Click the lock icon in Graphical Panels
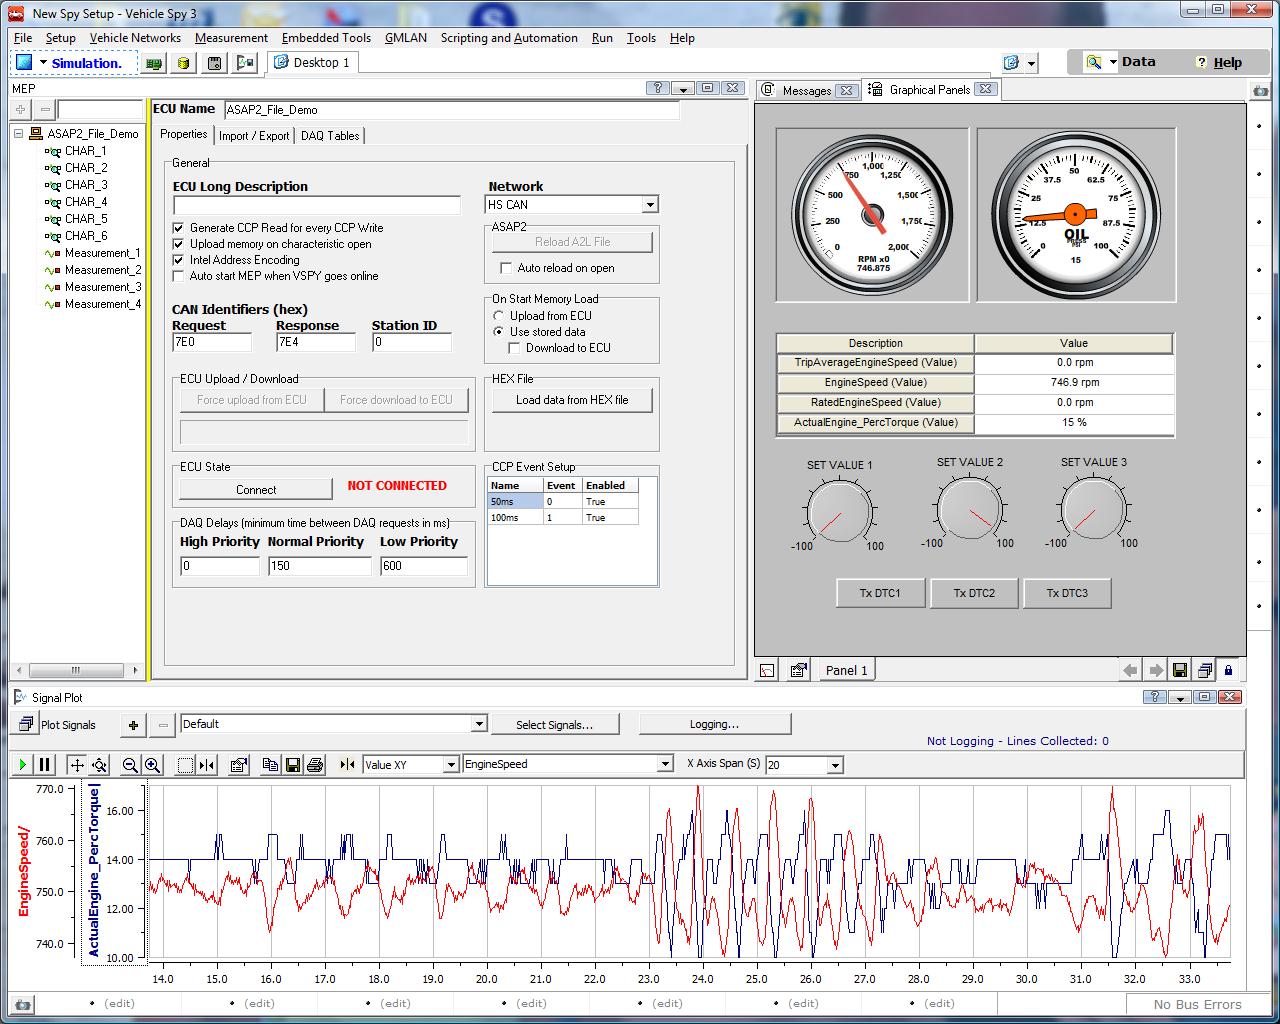 pyautogui.click(x=1229, y=670)
